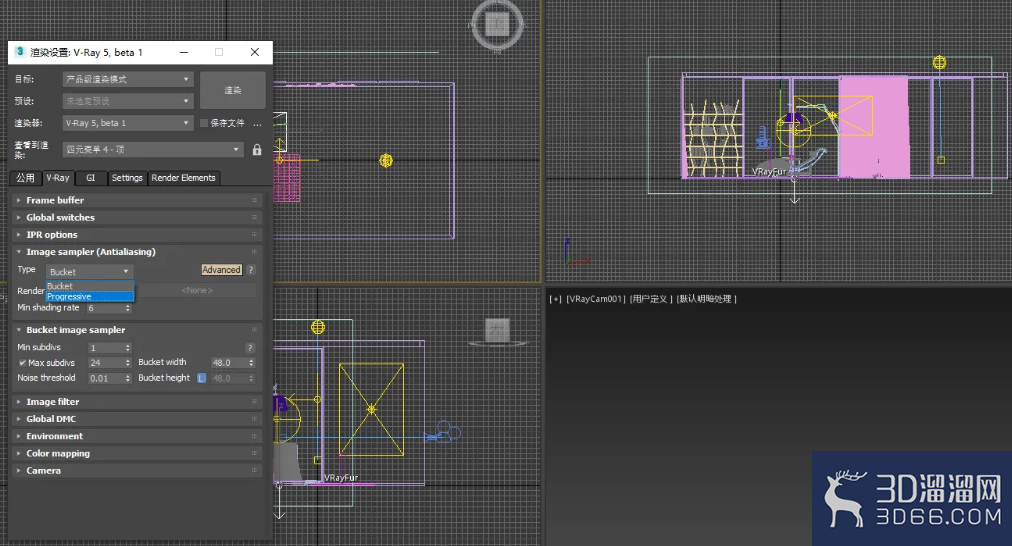Open the [VRayCam001] viewport camera menu
Screen dimensions: 1012x546
coord(596,299)
